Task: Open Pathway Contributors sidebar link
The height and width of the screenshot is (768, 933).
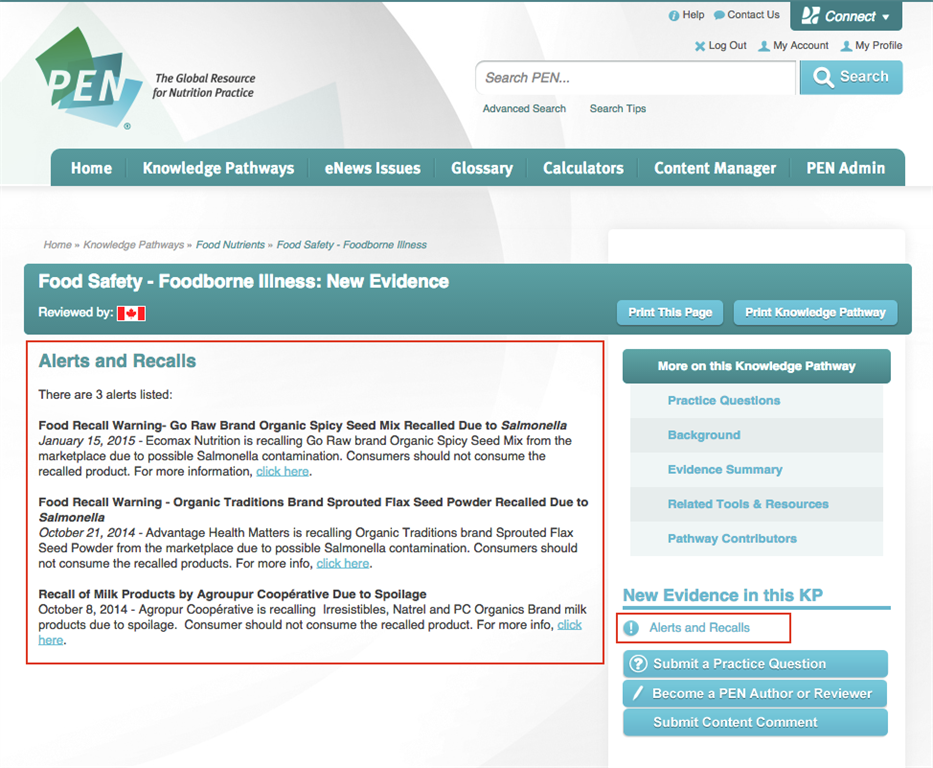Action: tap(732, 538)
